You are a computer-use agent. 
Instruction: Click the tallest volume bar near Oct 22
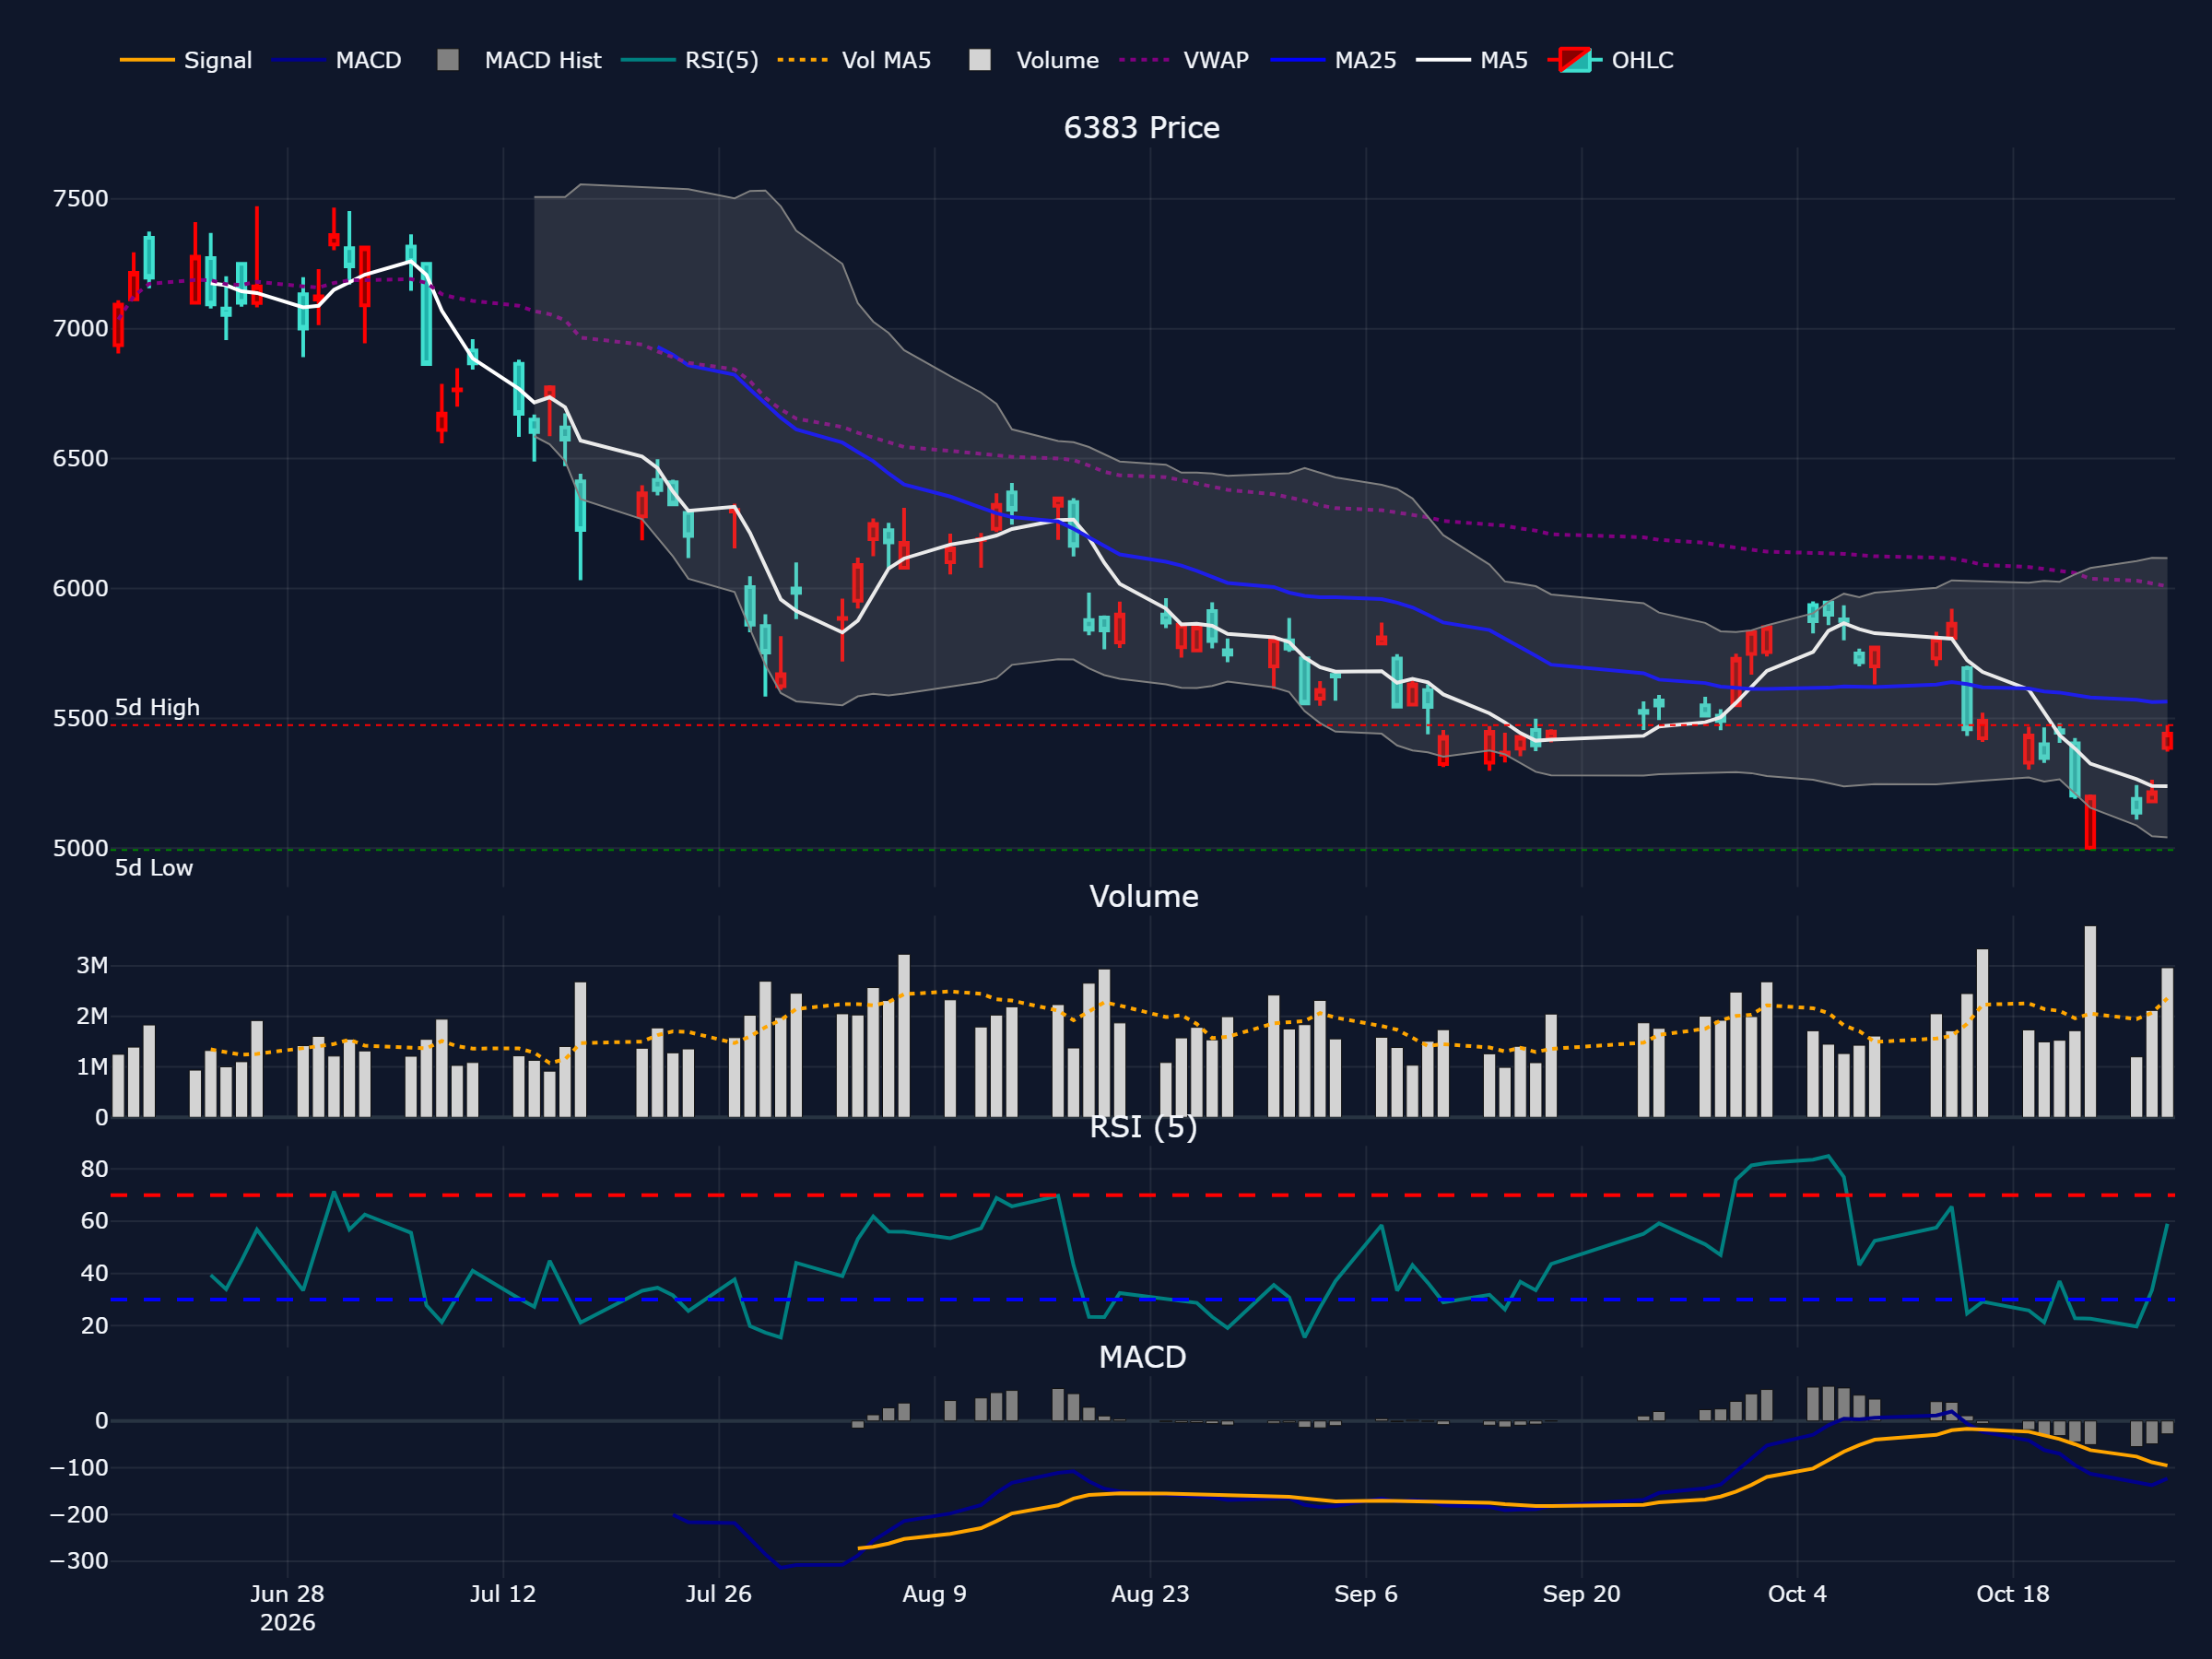pos(2090,1021)
